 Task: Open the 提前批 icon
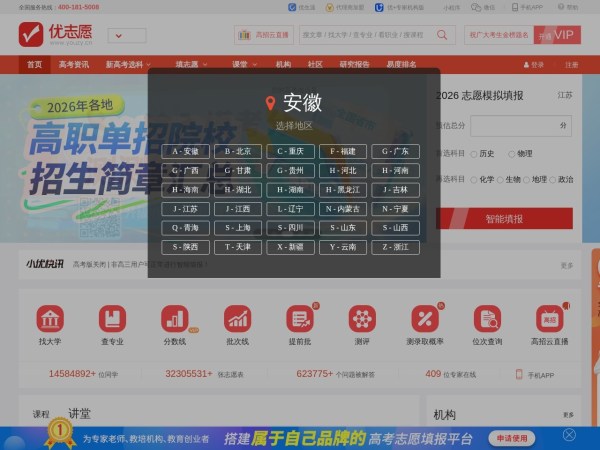coord(299,319)
